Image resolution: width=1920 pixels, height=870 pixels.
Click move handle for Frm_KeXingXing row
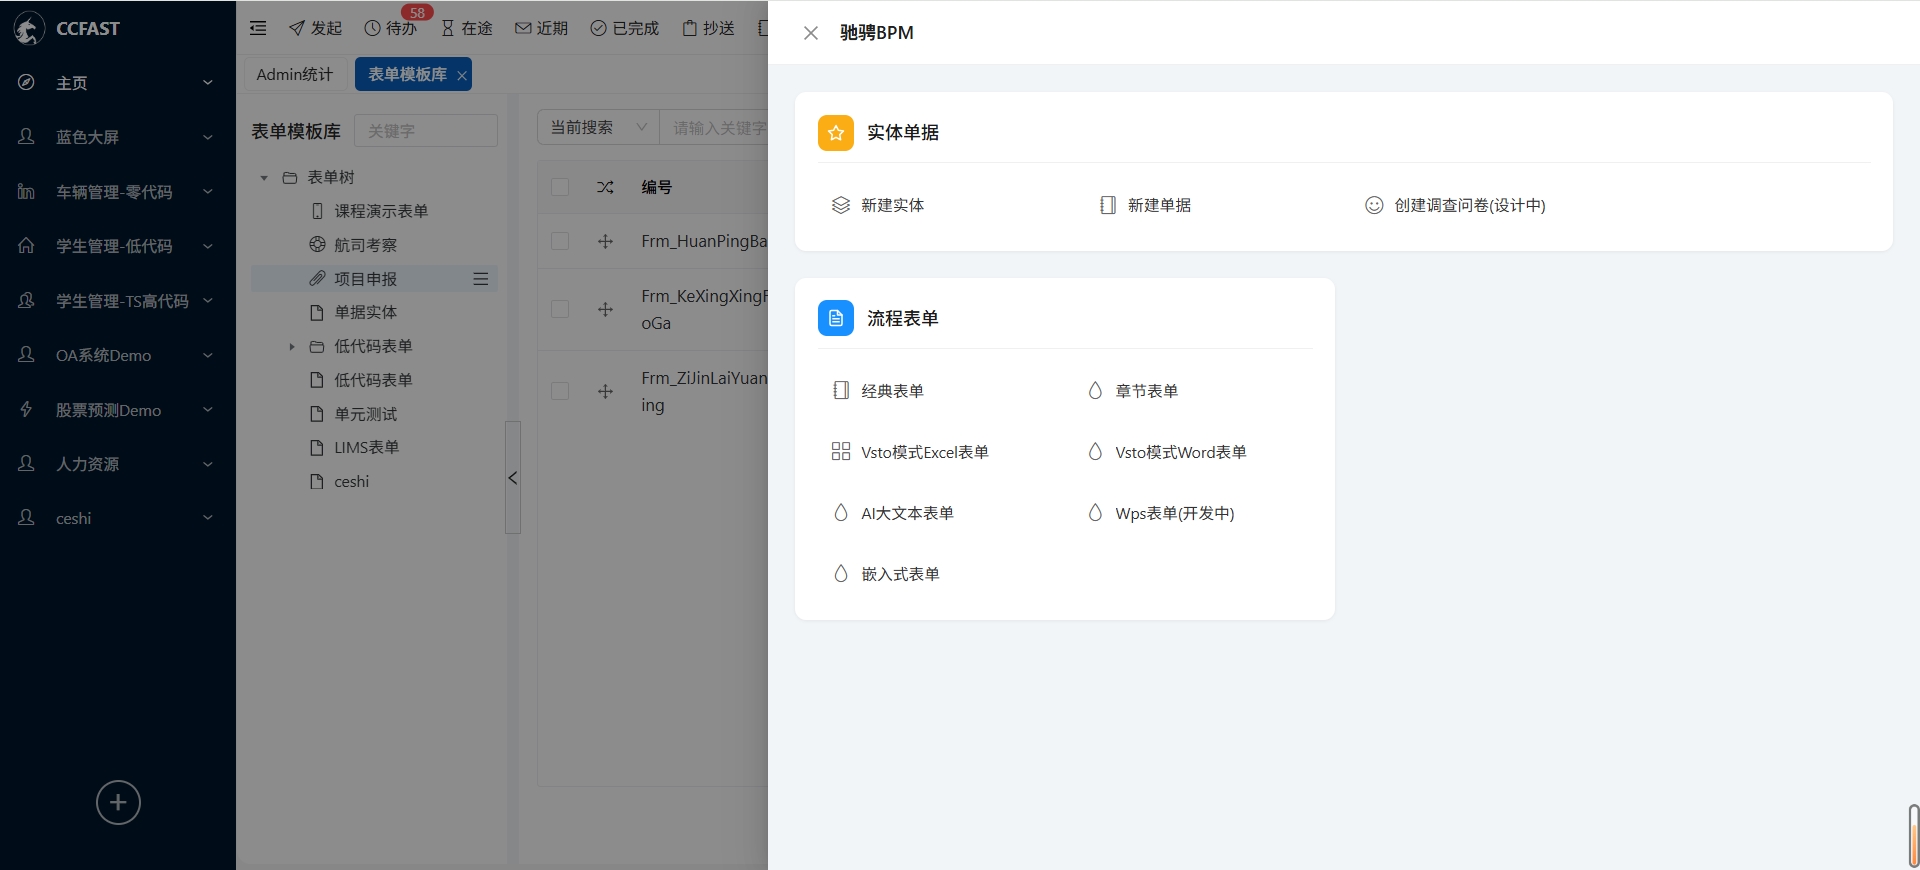[x=605, y=309]
